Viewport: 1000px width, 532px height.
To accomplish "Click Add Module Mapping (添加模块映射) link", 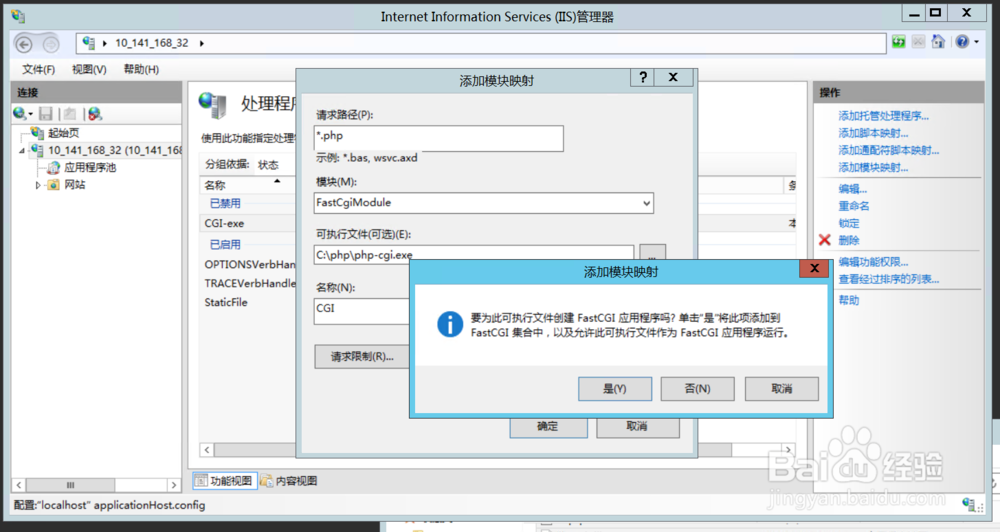I will (x=873, y=167).
